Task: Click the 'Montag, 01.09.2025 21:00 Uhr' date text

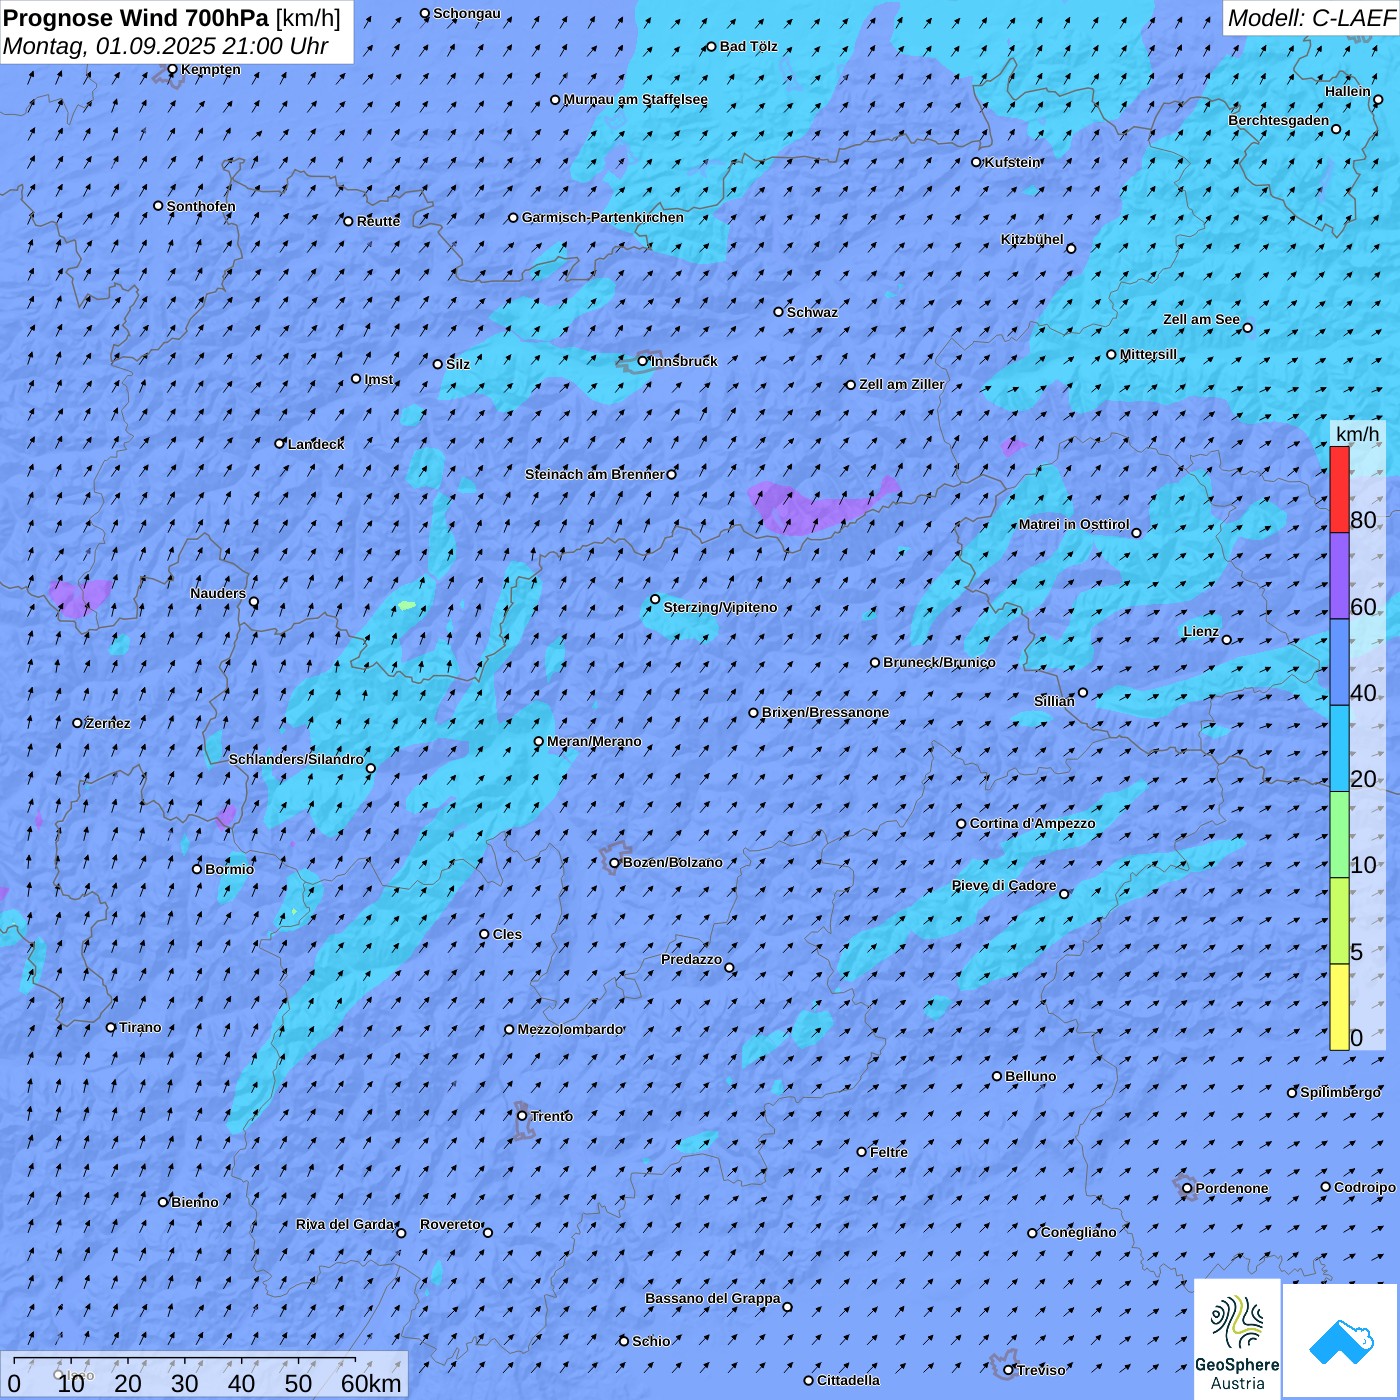Action: click(166, 46)
